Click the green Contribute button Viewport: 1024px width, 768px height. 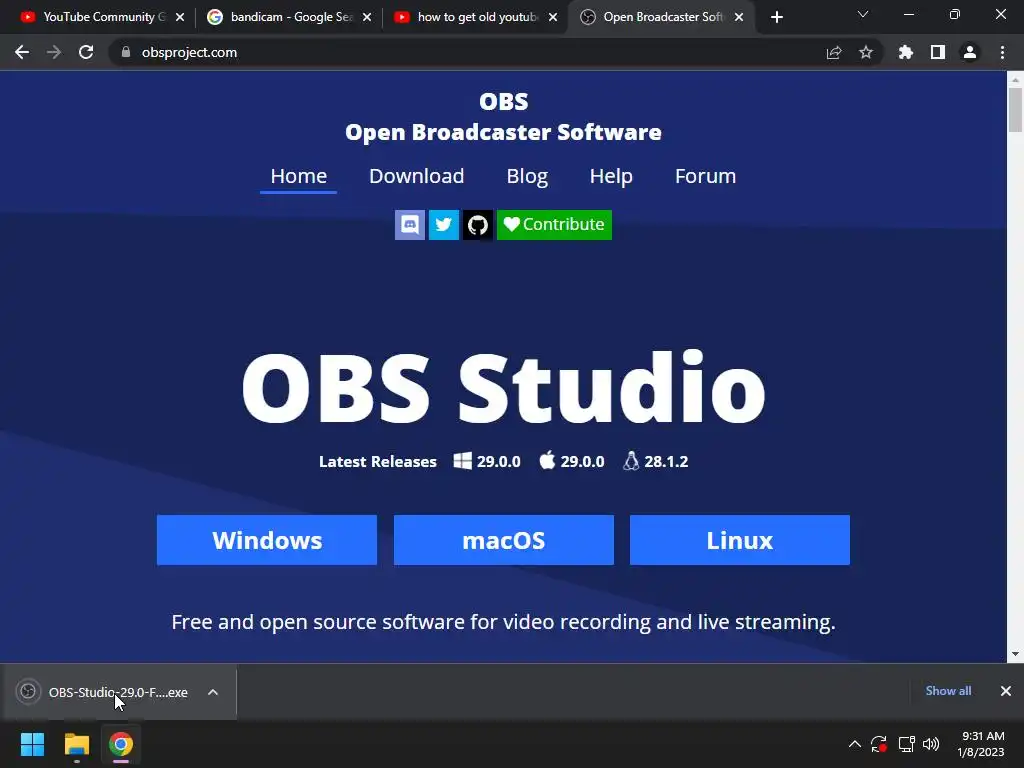pyautogui.click(x=554, y=225)
